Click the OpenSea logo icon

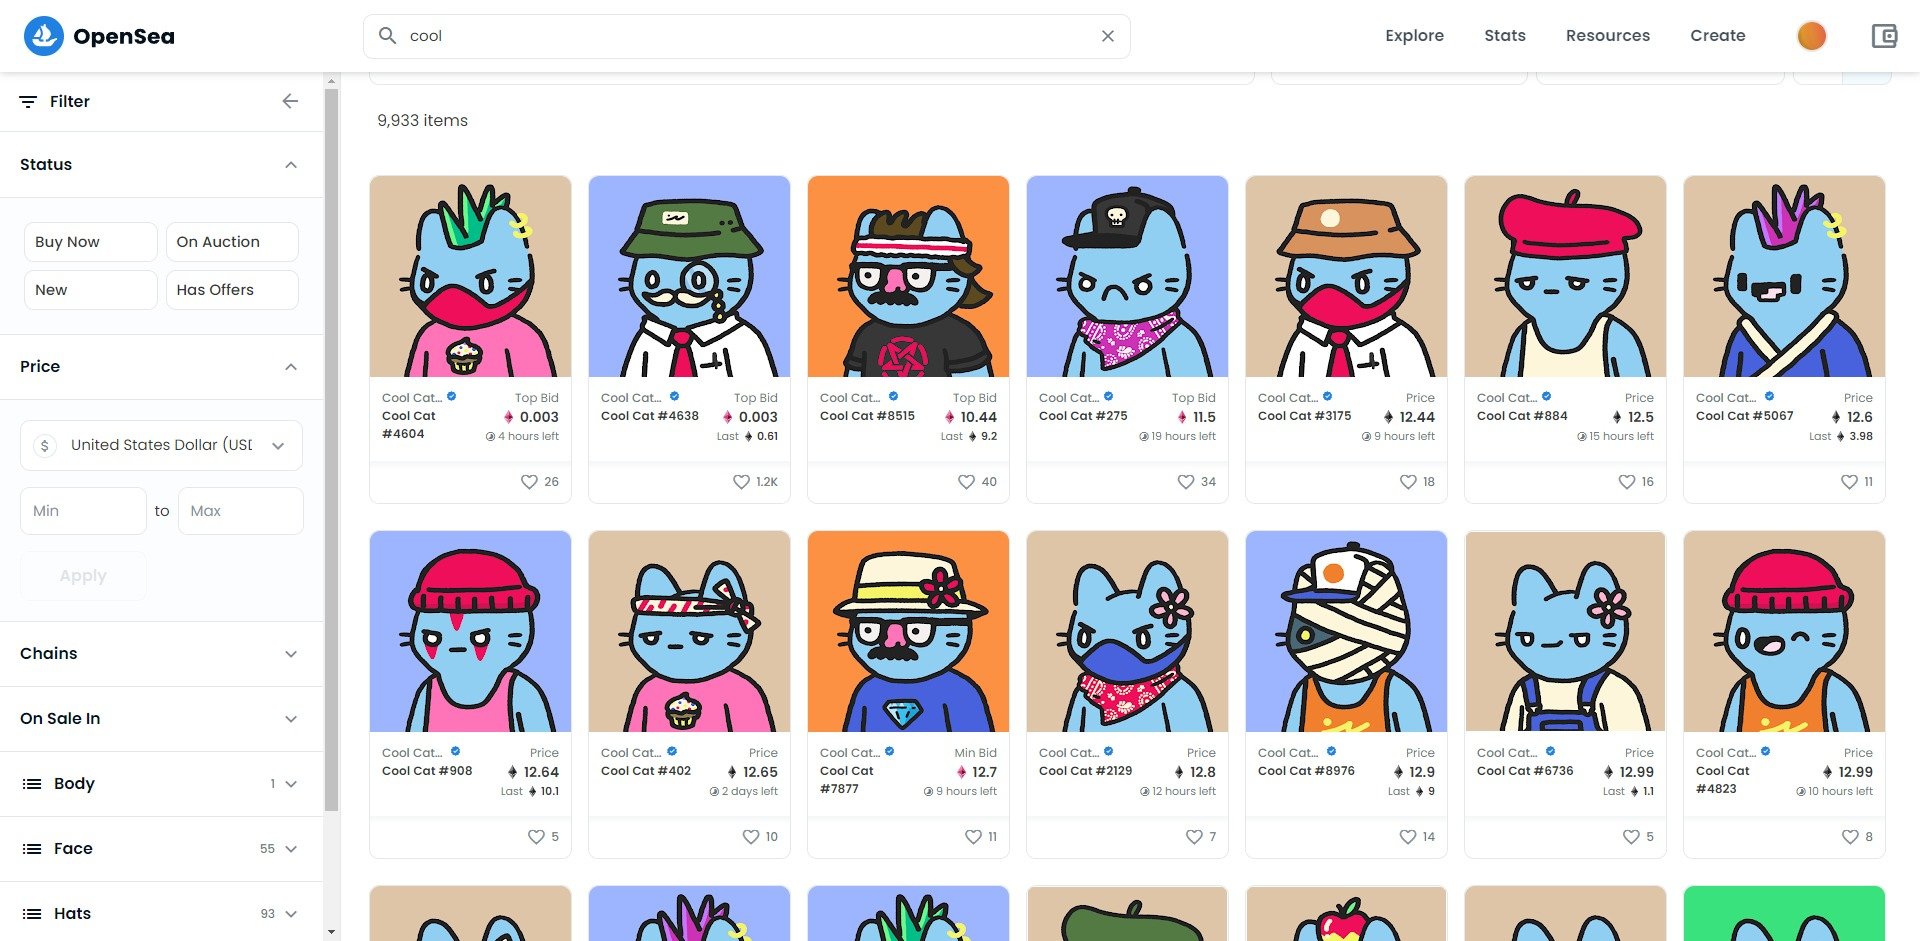[43, 36]
